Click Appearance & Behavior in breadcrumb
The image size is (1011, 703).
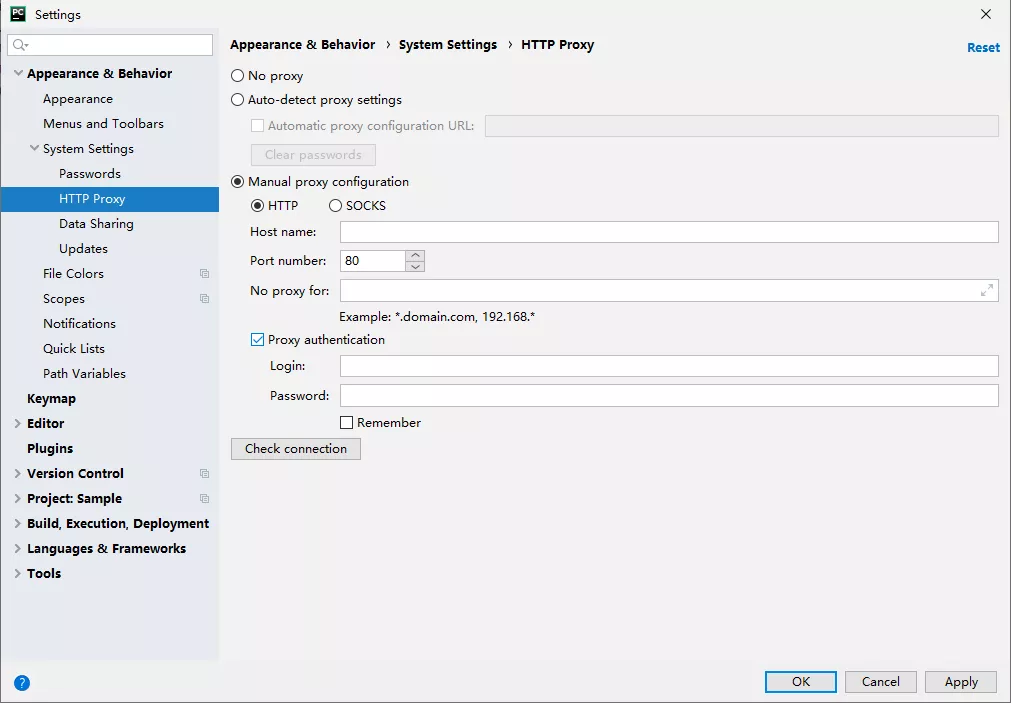click(302, 45)
